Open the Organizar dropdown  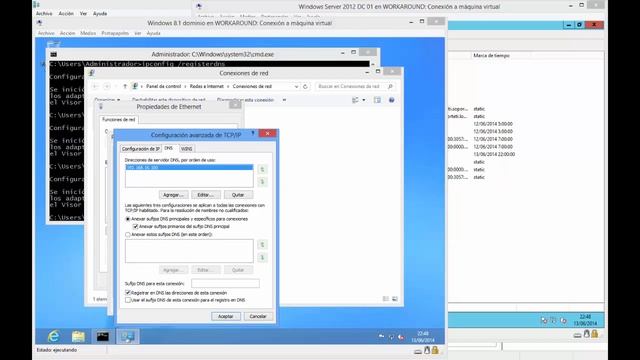pyautogui.click(x=107, y=100)
